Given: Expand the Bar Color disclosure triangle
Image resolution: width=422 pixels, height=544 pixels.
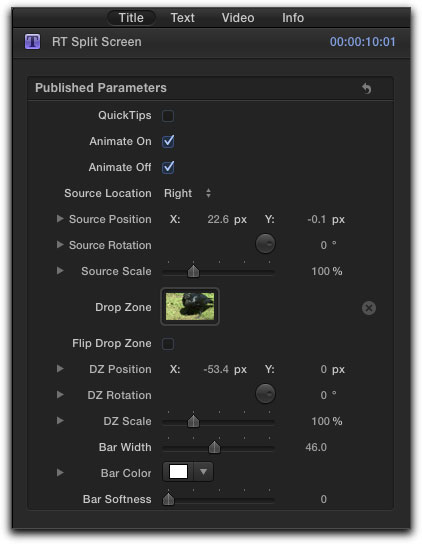Looking at the screenshot, I should (x=60, y=473).
